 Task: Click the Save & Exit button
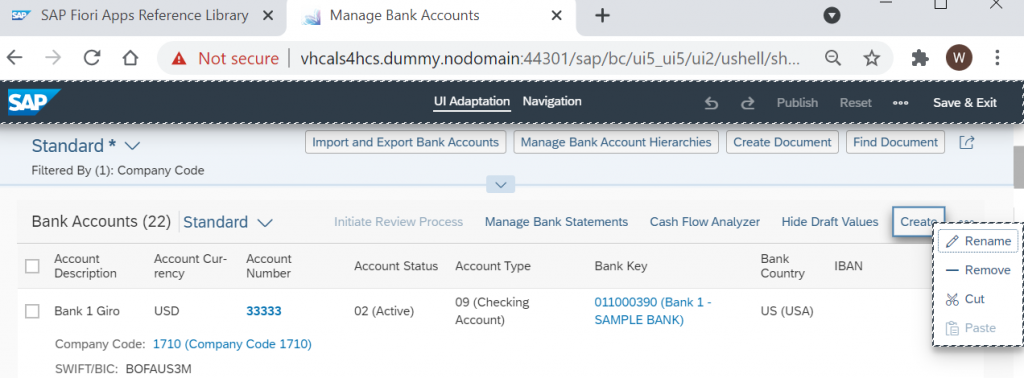point(965,102)
